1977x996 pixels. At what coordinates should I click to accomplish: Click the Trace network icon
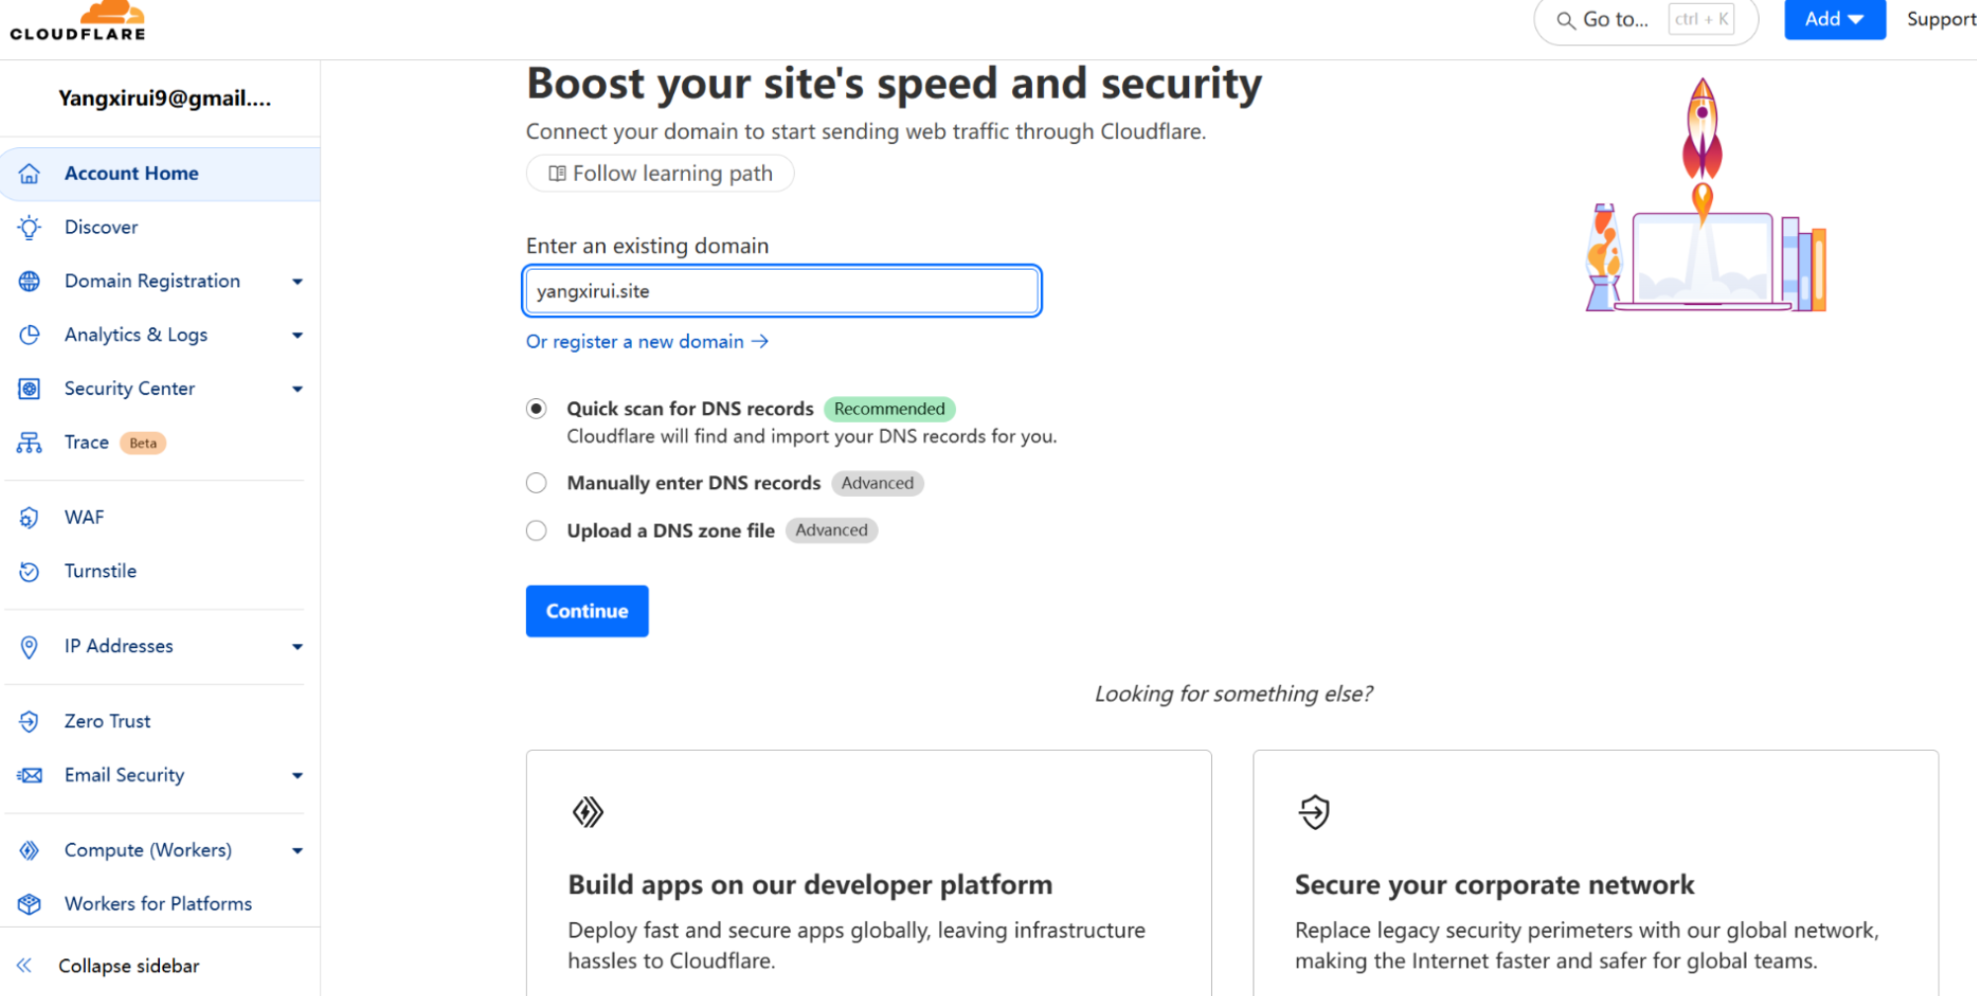29,442
